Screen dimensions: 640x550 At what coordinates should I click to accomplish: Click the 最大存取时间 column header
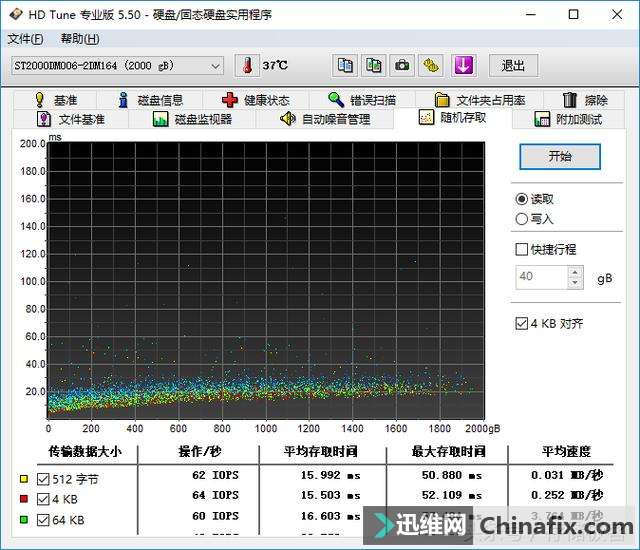pos(449,451)
